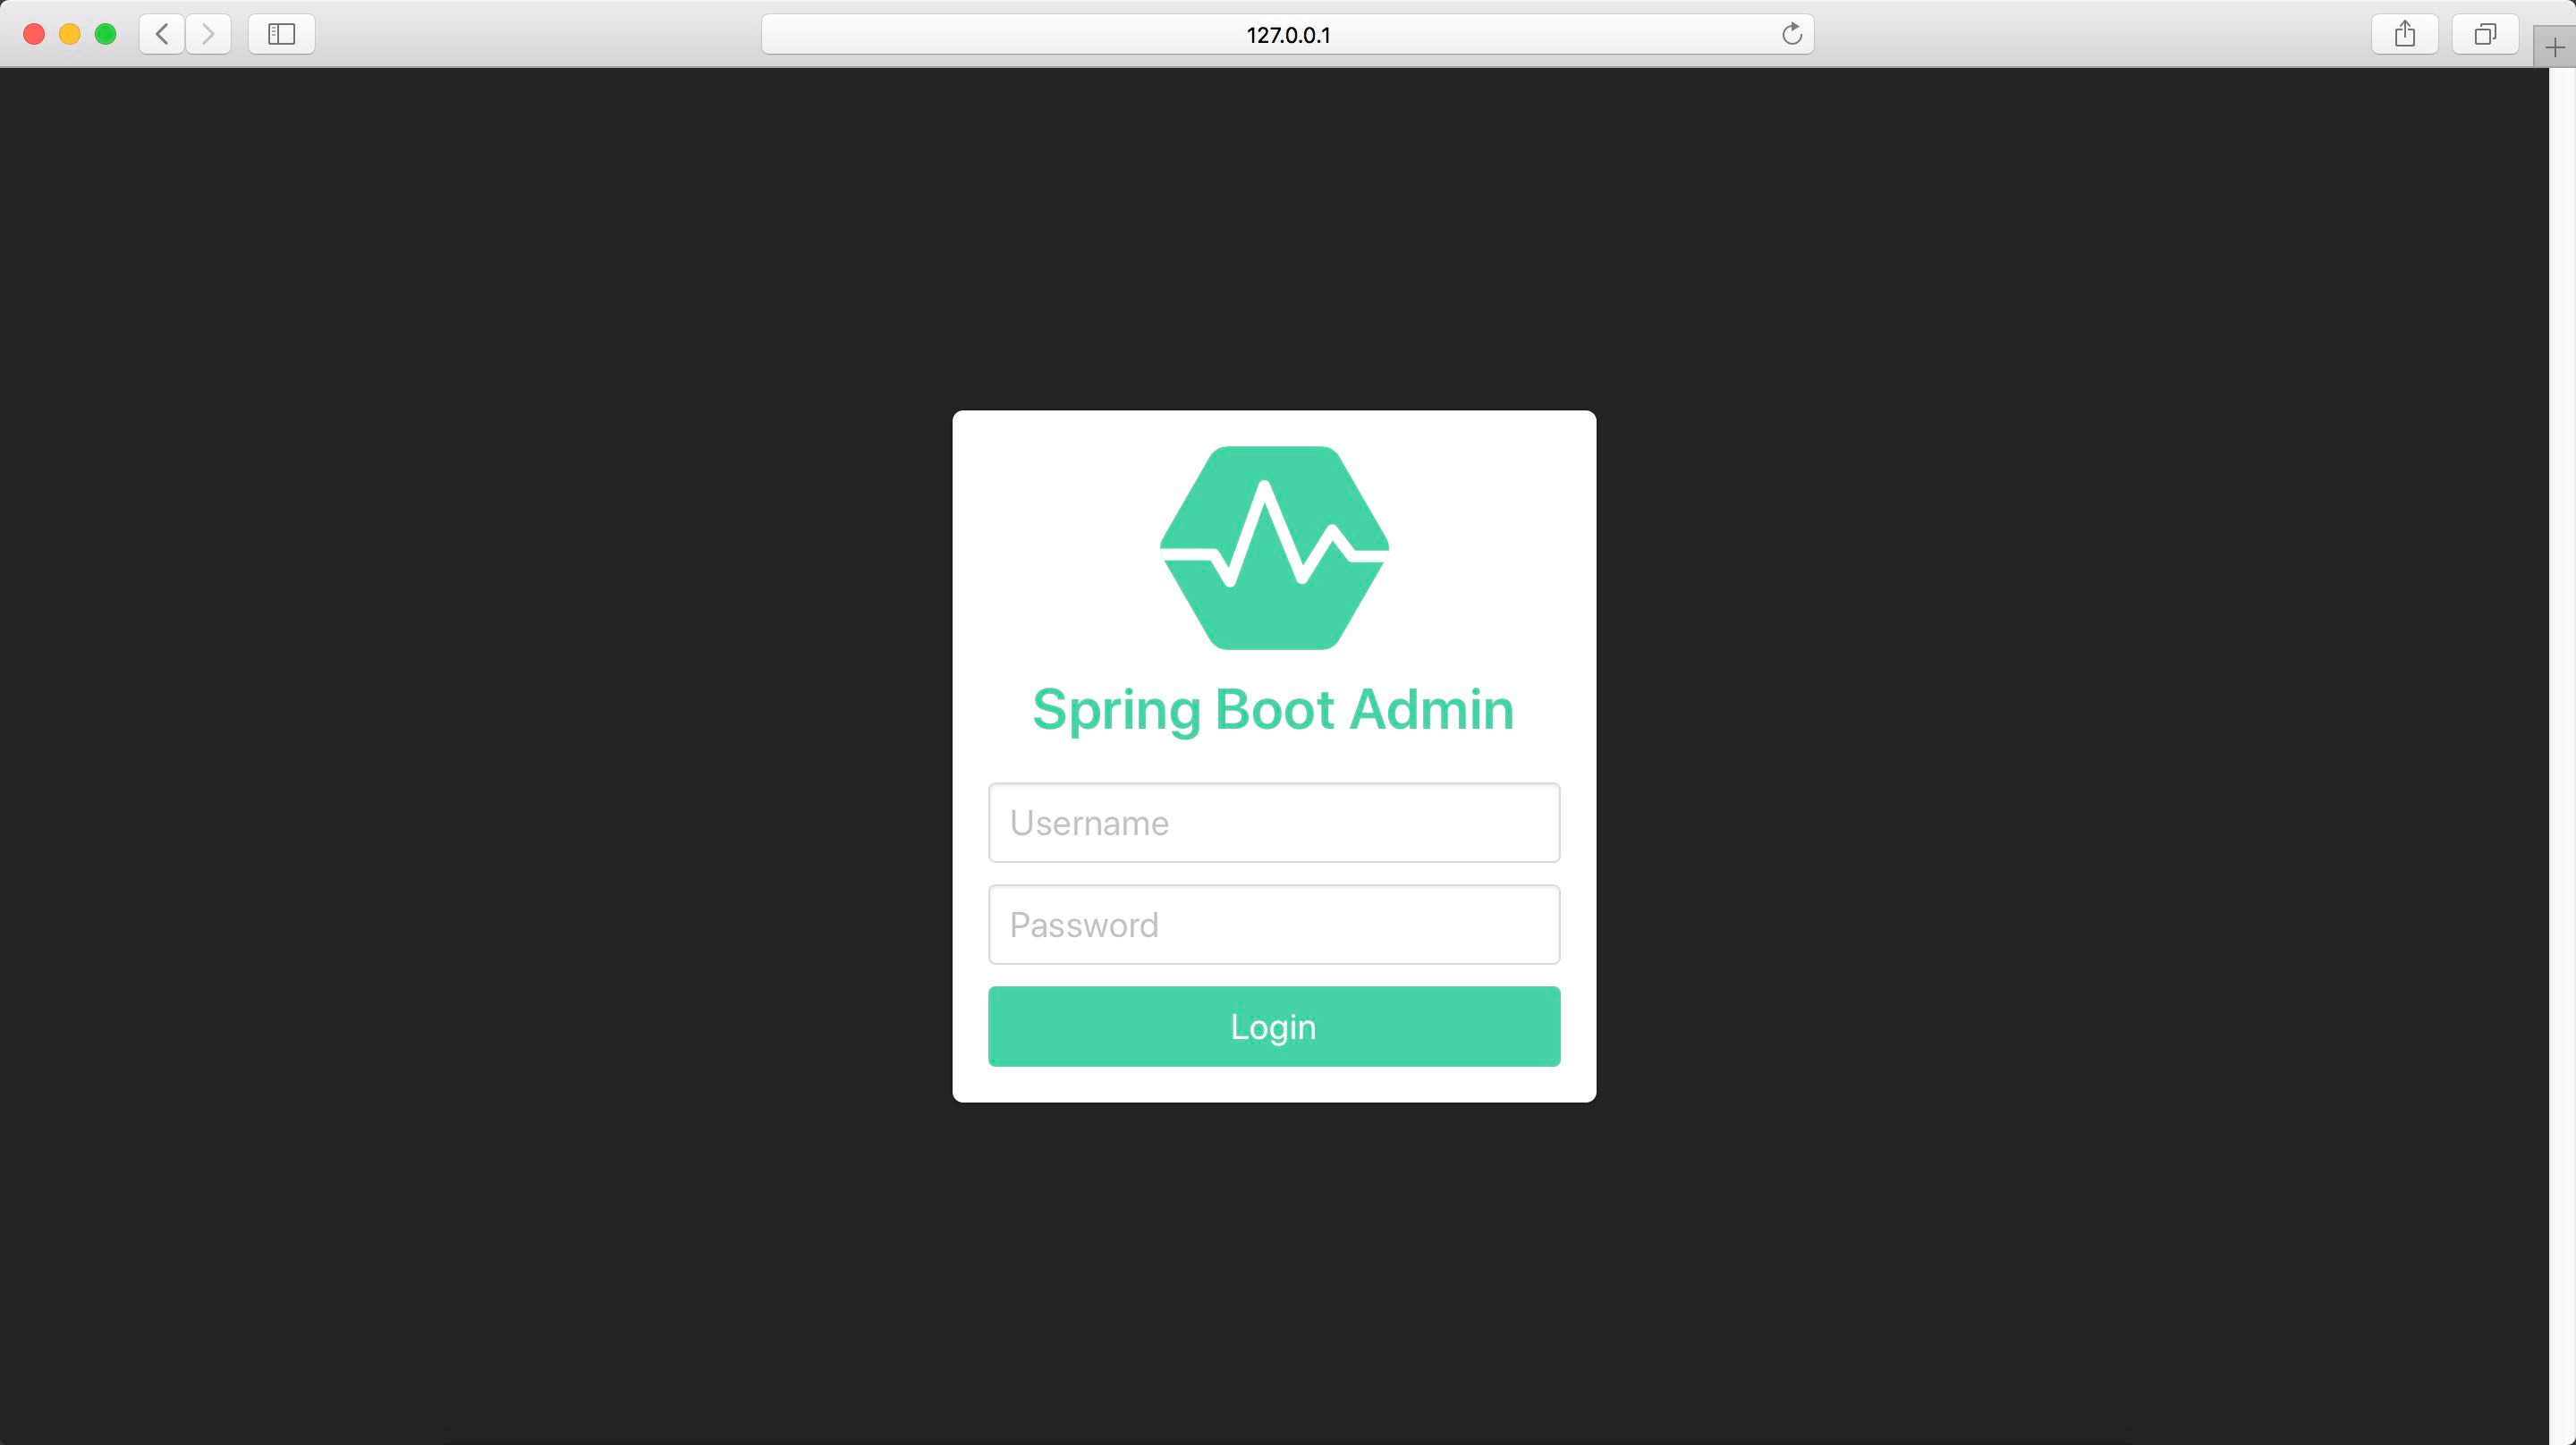Focus the Password input field
This screenshot has height=1445, width=2576.
pos(1273,924)
